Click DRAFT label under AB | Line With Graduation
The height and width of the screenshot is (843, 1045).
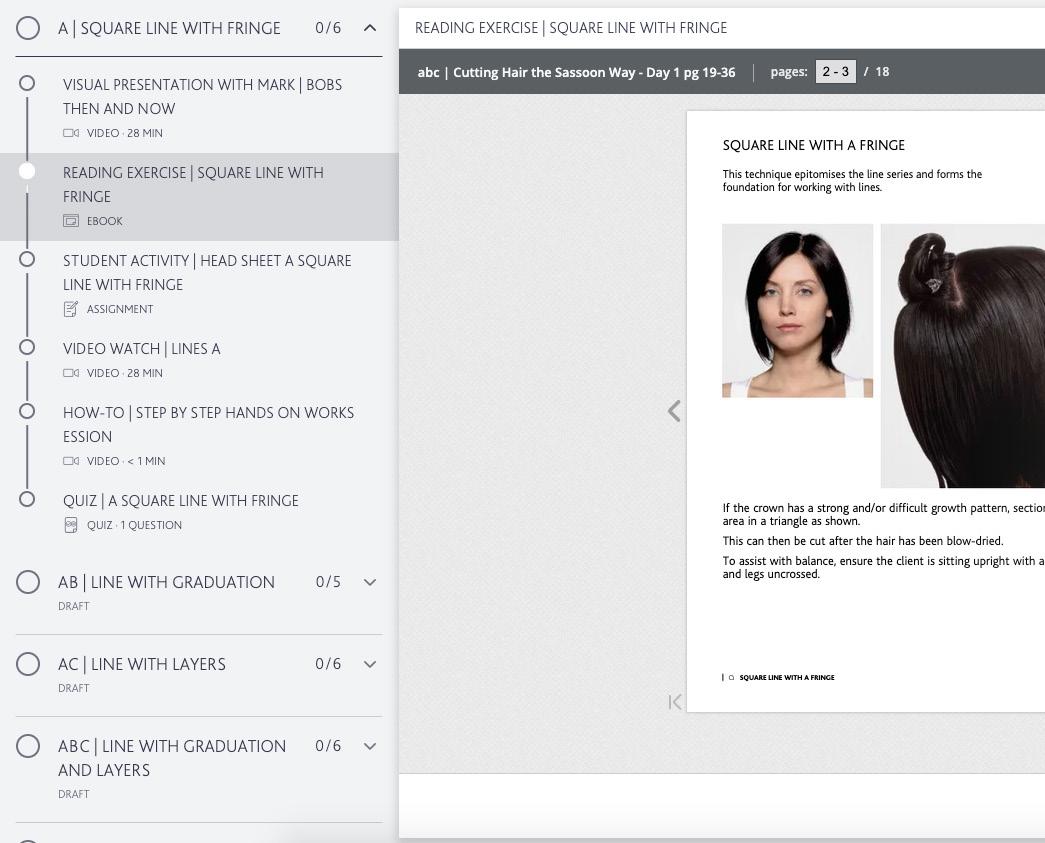click(x=73, y=606)
